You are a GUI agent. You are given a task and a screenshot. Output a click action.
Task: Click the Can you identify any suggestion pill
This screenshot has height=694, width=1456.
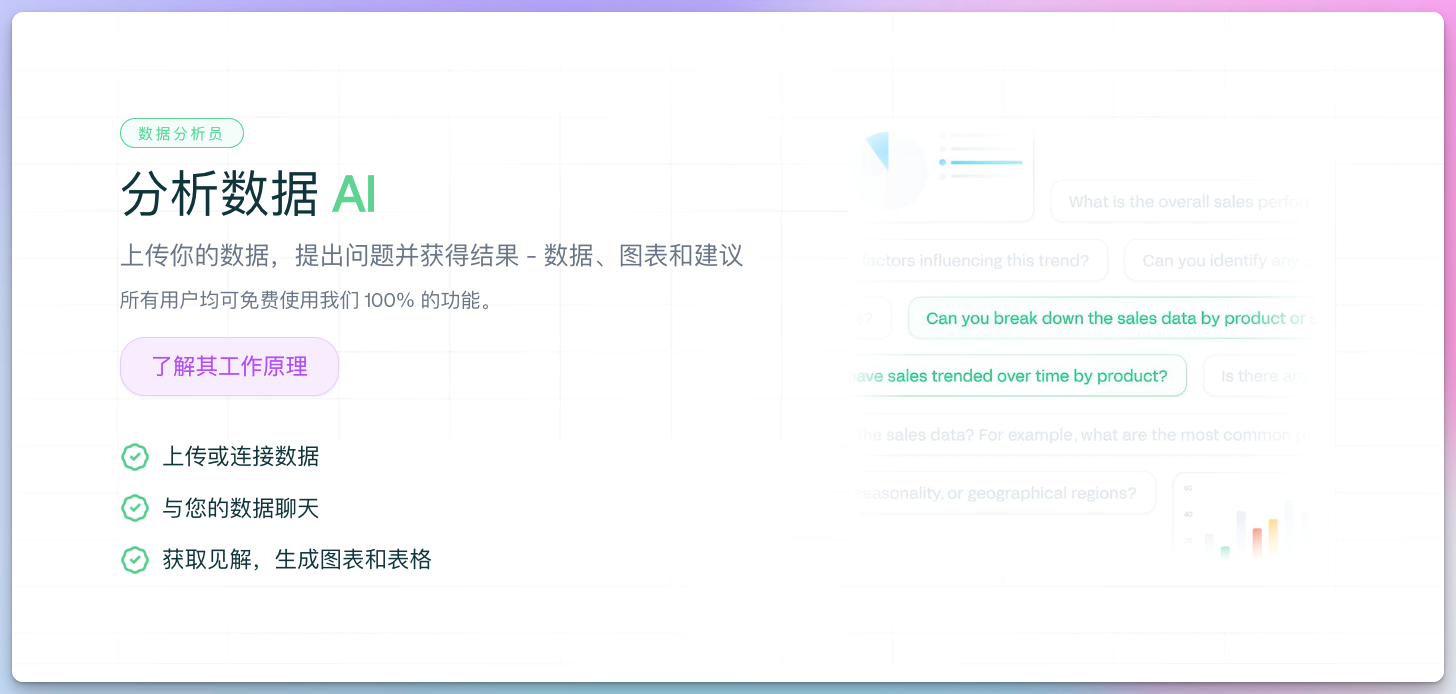click(1225, 260)
